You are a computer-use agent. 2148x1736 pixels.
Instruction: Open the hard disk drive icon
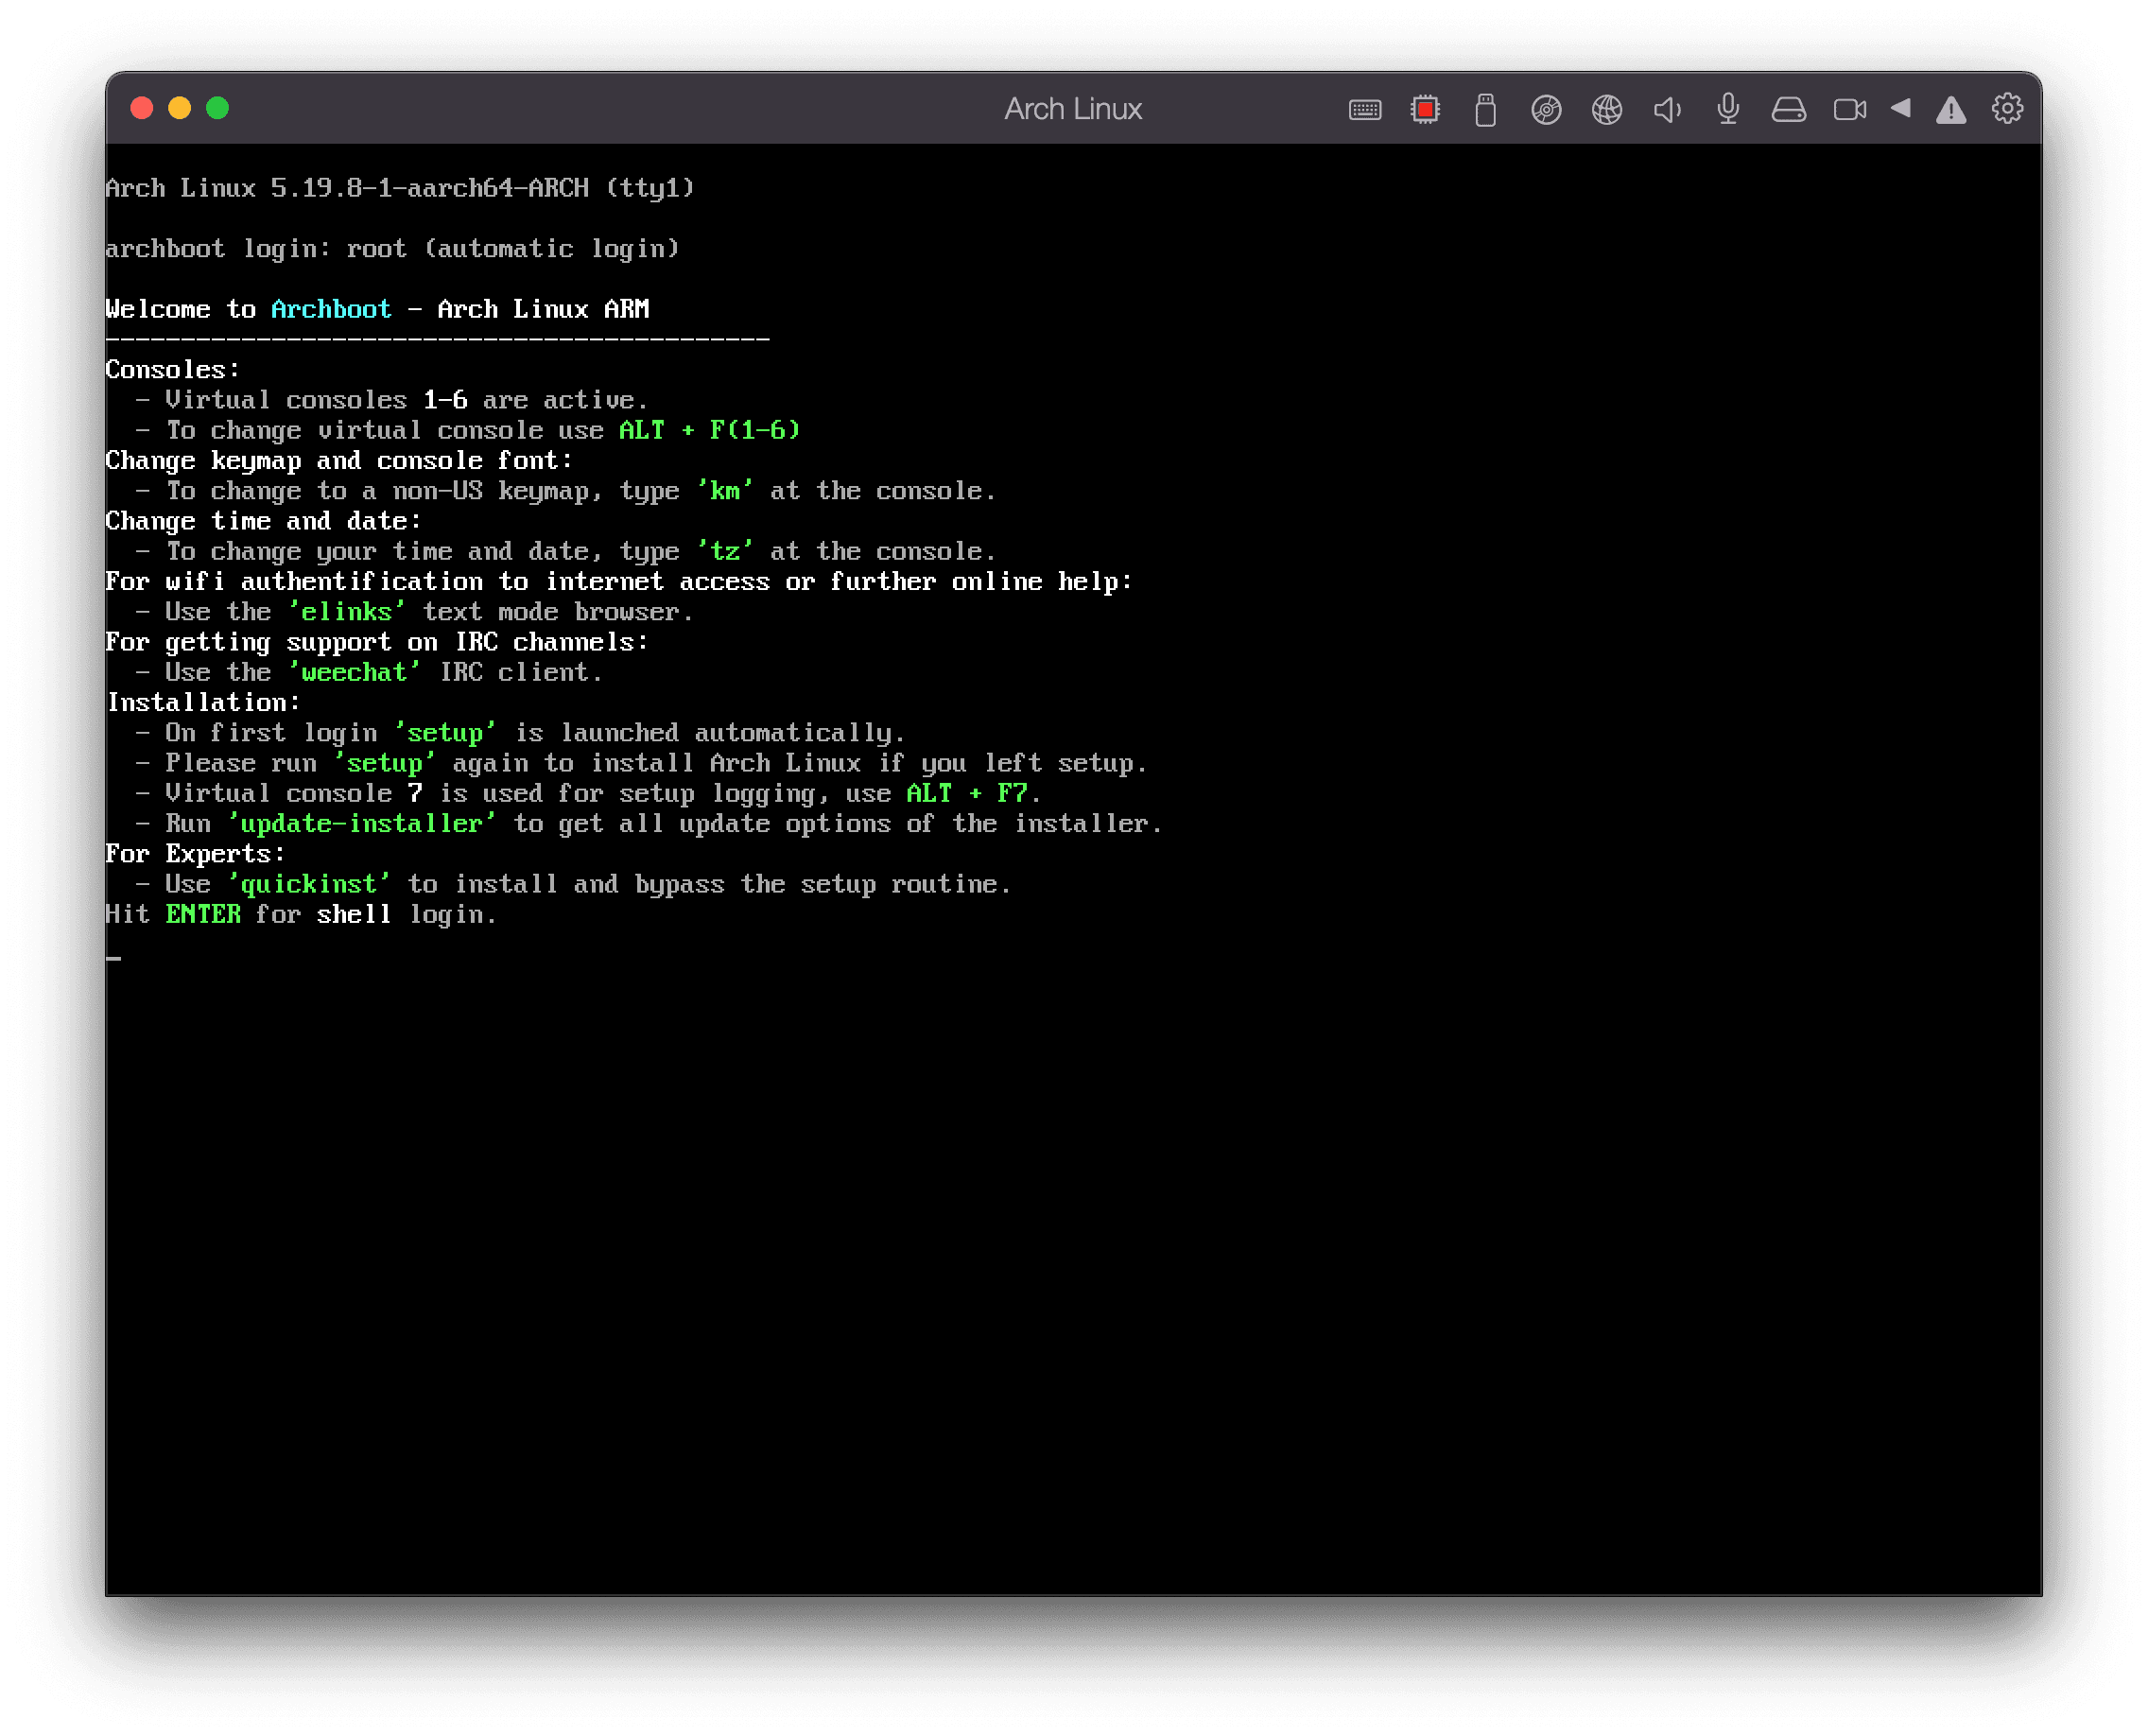[1788, 109]
